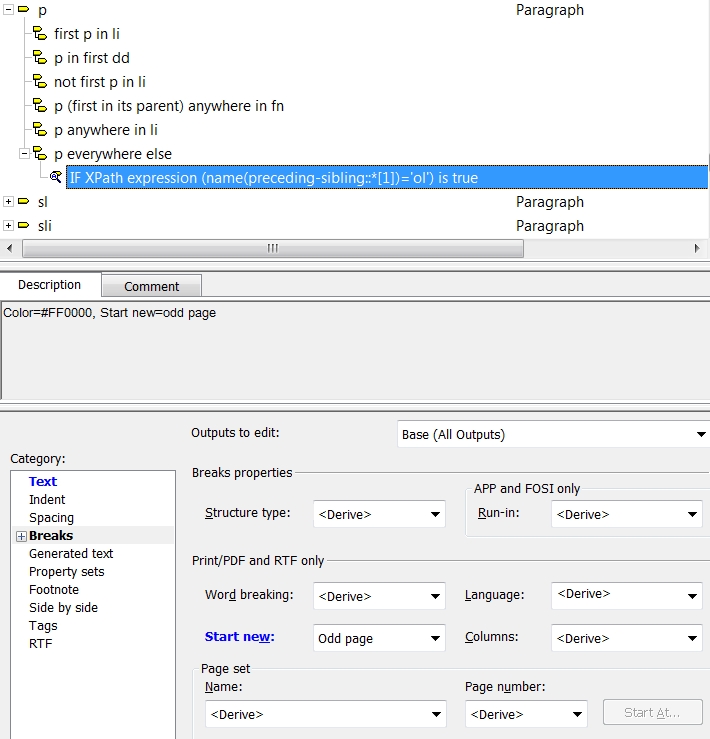
Task: Expand the sli element node
Action: [x=8, y=226]
